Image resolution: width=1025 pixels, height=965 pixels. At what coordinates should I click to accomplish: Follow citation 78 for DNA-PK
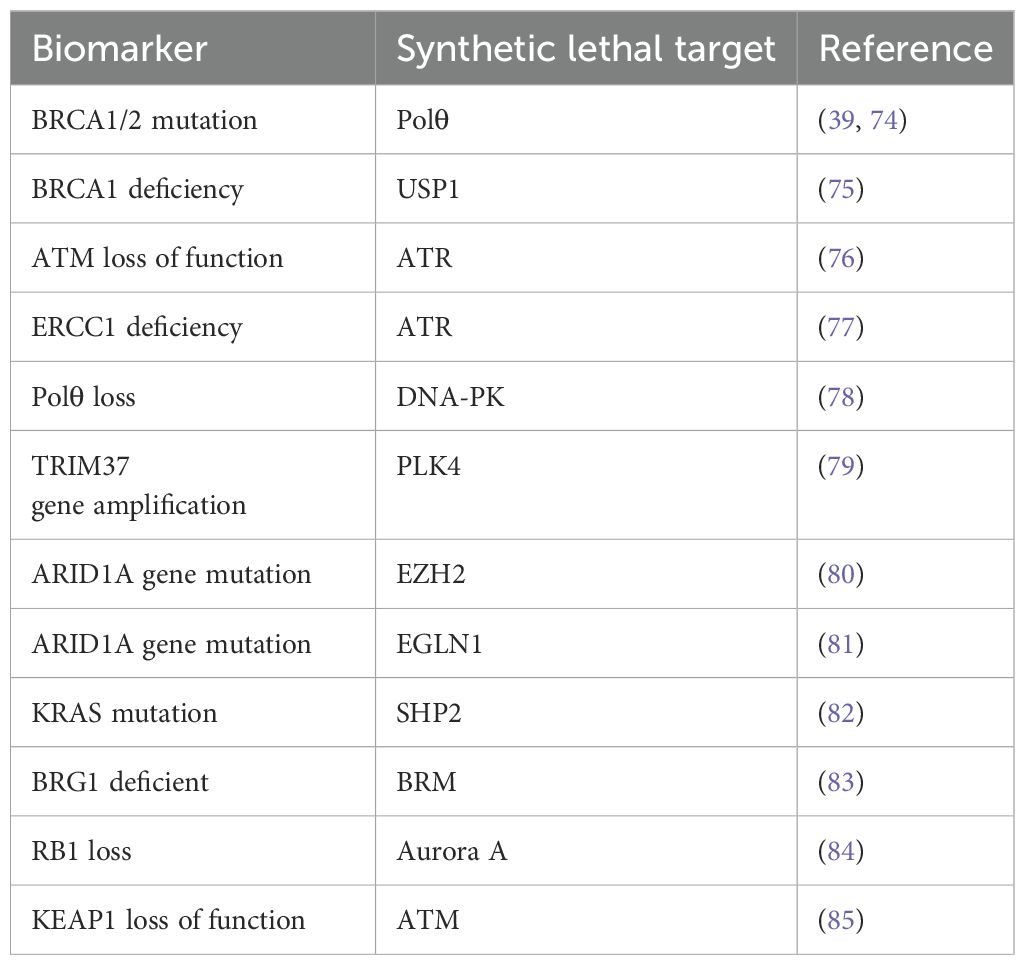point(841,397)
